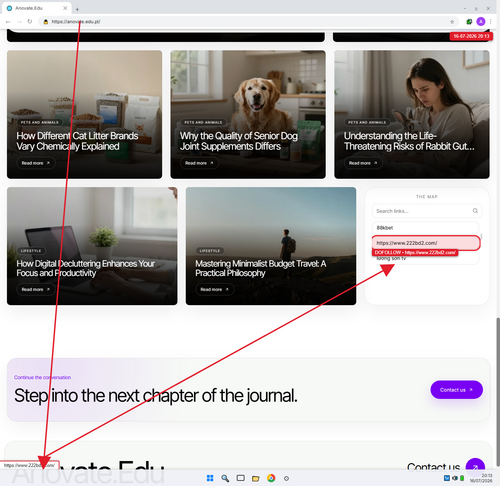Open Mastering Minimalist Budget Travel title

261,268
